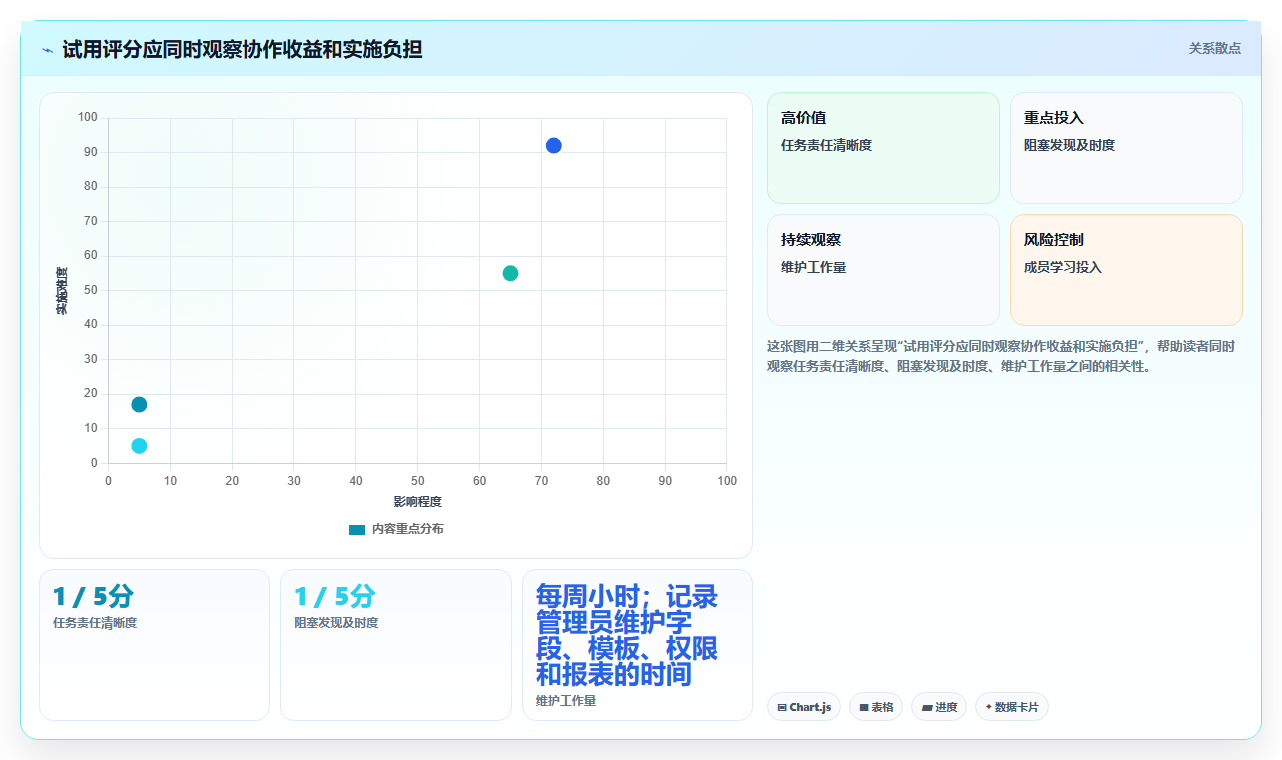Click the 实施难度 y-axis title

[62, 291]
